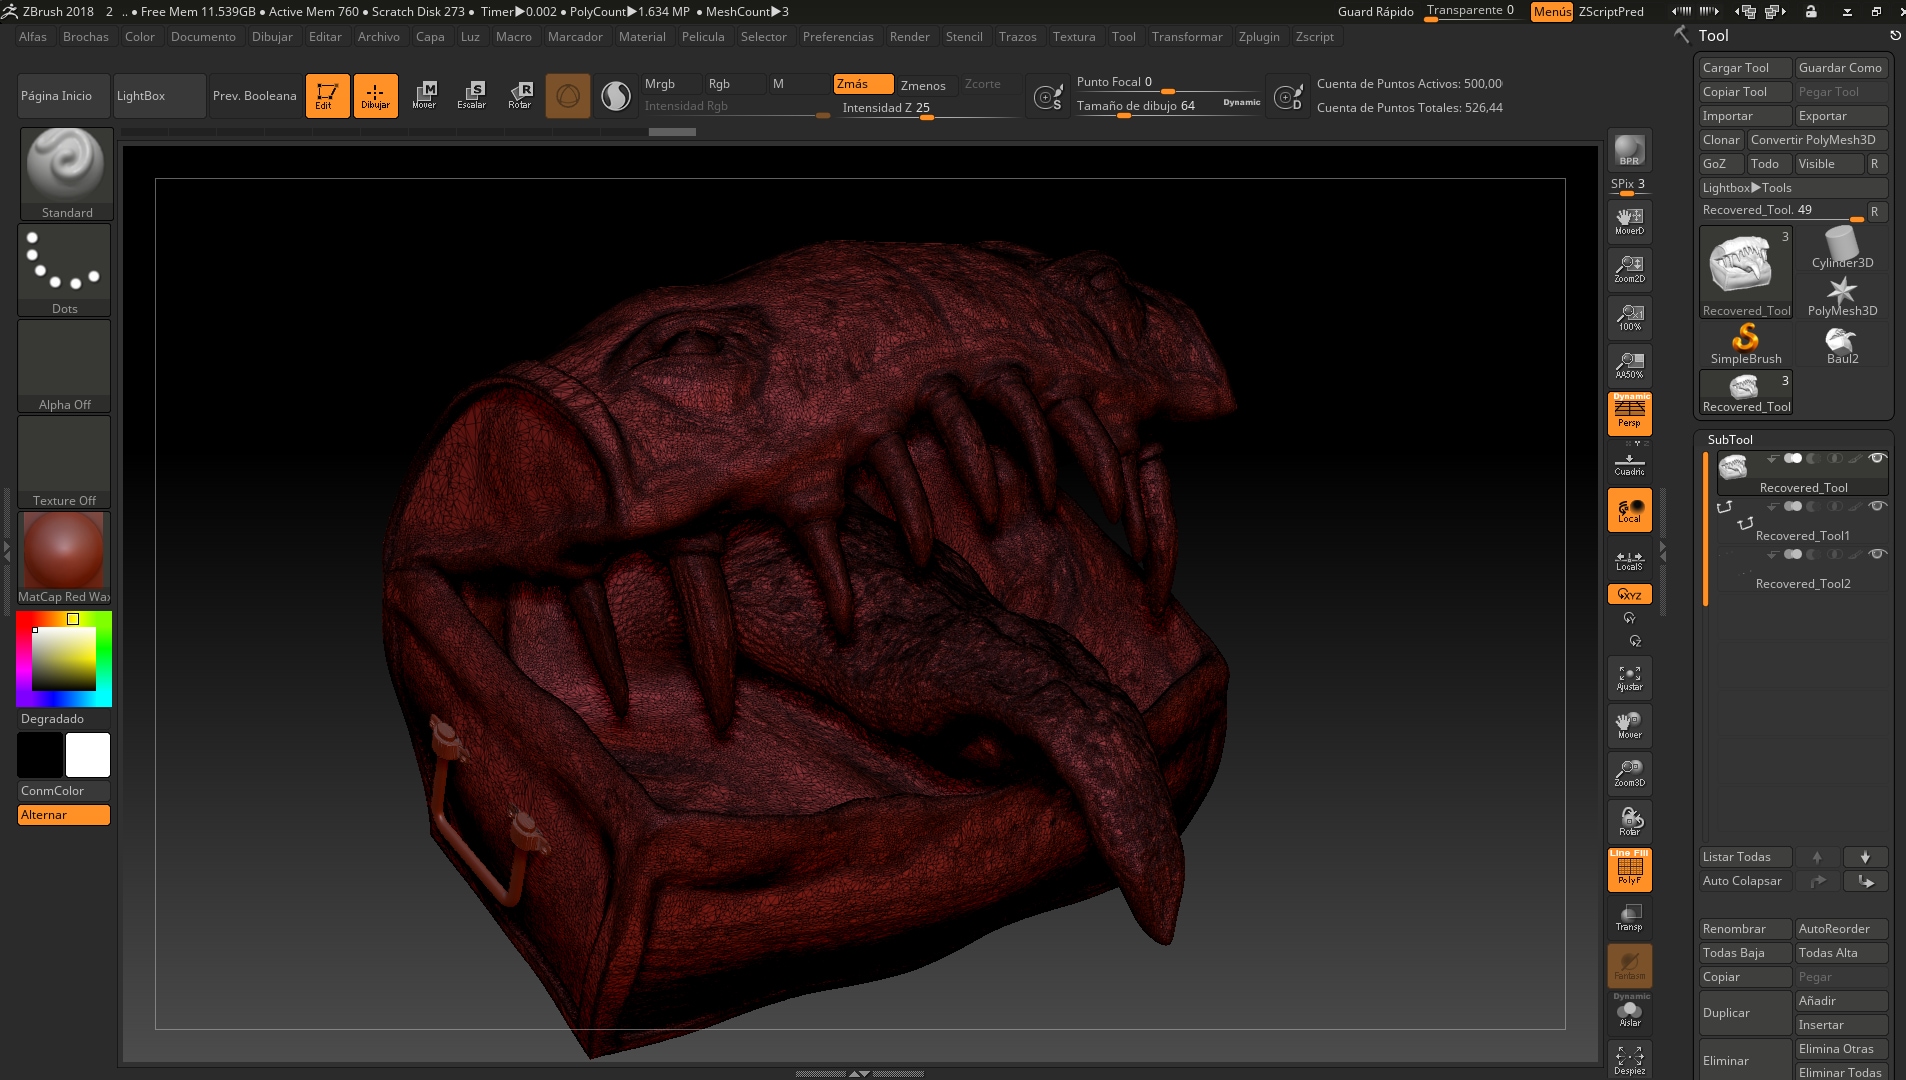
Task: Toggle XYZ rotation mode
Action: (1629, 594)
